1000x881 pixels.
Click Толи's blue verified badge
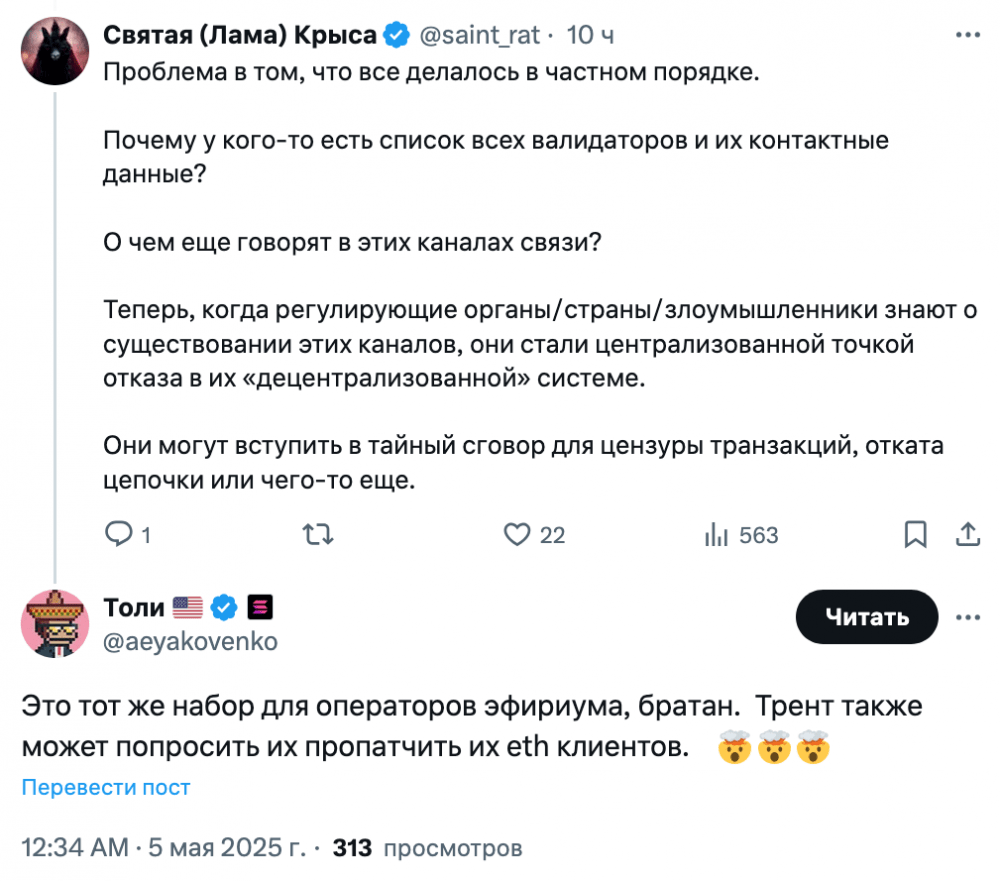224,607
